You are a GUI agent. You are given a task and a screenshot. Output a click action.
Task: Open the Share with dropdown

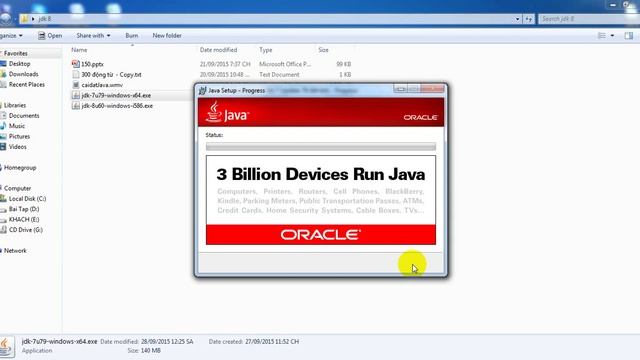(x=93, y=36)
